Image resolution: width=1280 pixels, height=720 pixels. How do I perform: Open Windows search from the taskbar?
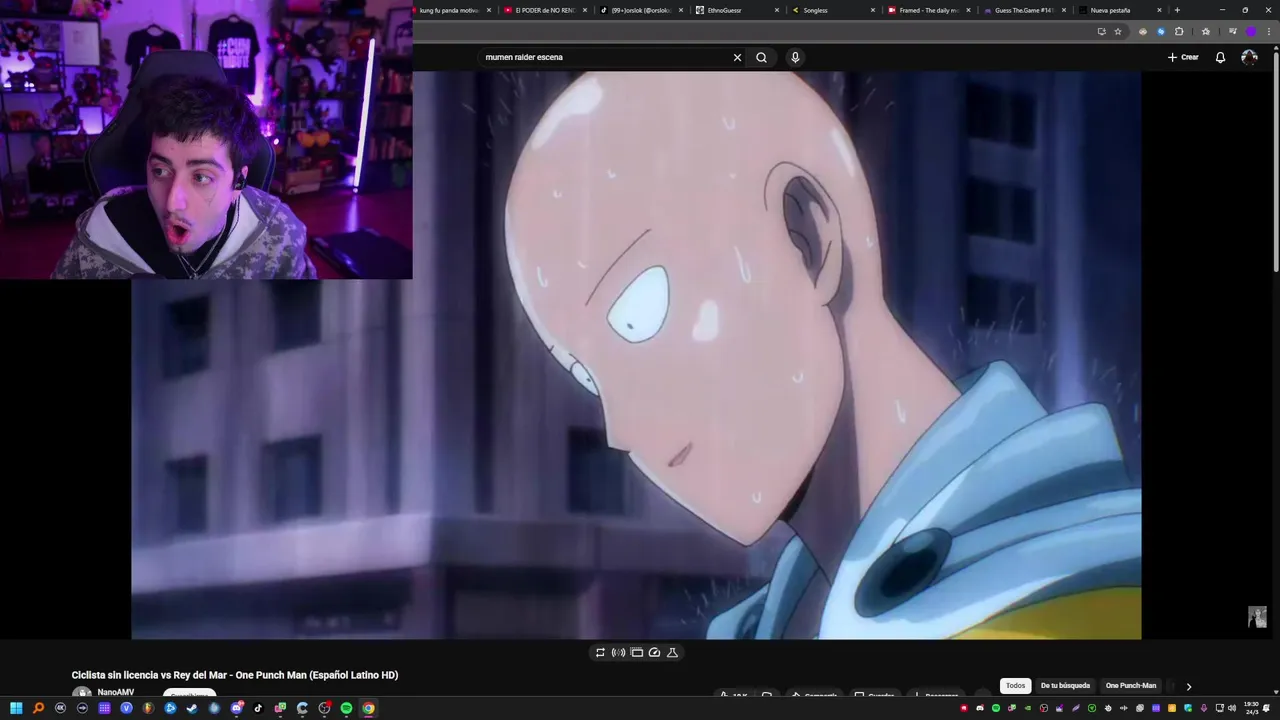click(38, 708)
